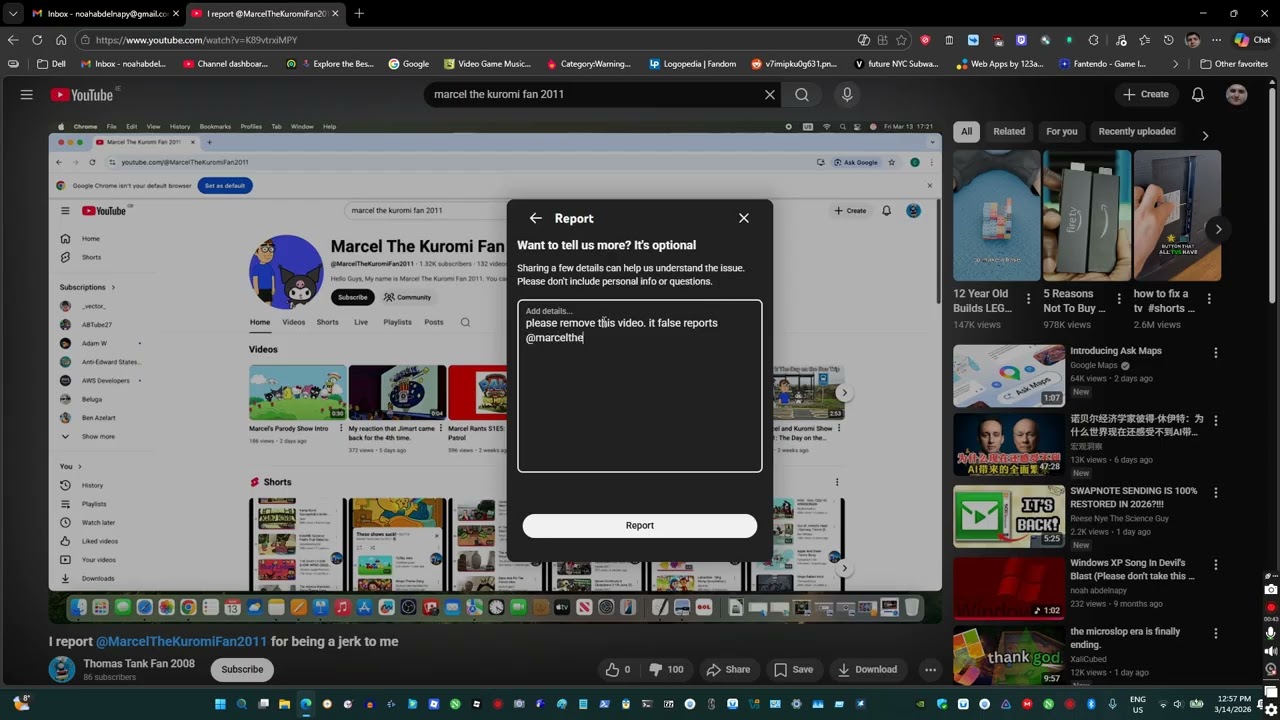Open Copilot Chat in browser toolbar
Screen dimensions: 1280x720
coord(1252,40)
